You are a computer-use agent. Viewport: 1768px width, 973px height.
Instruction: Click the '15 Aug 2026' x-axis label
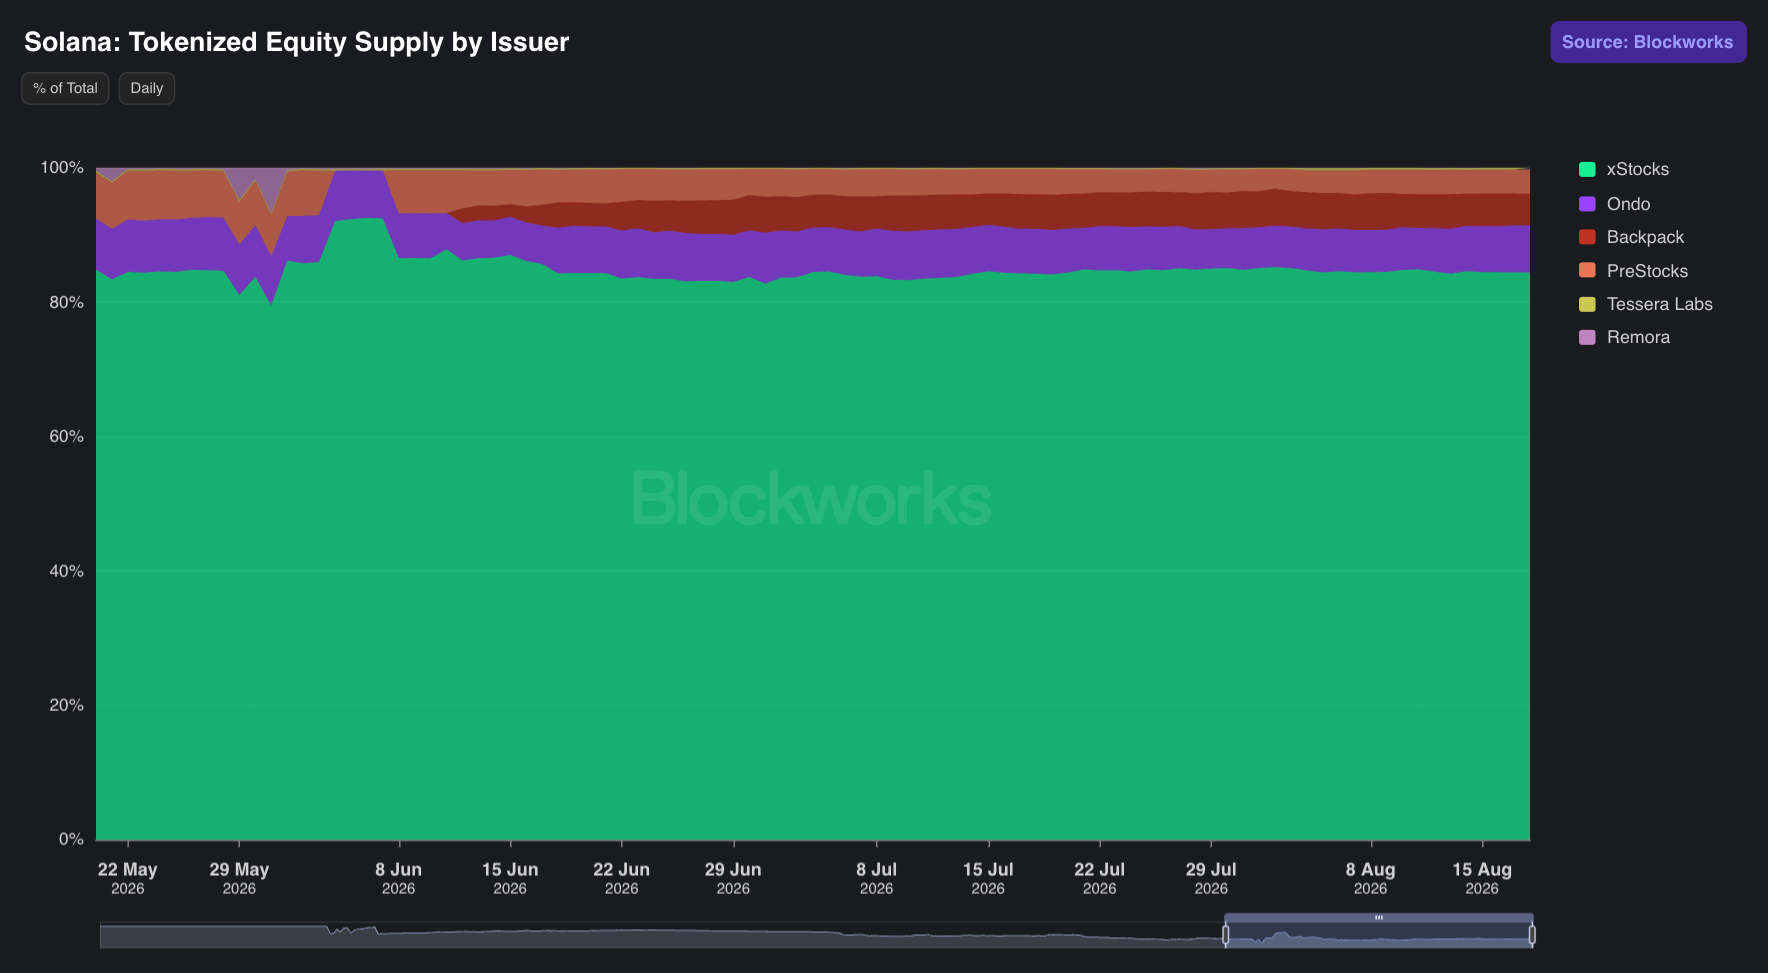click(x=1482, y=878)
